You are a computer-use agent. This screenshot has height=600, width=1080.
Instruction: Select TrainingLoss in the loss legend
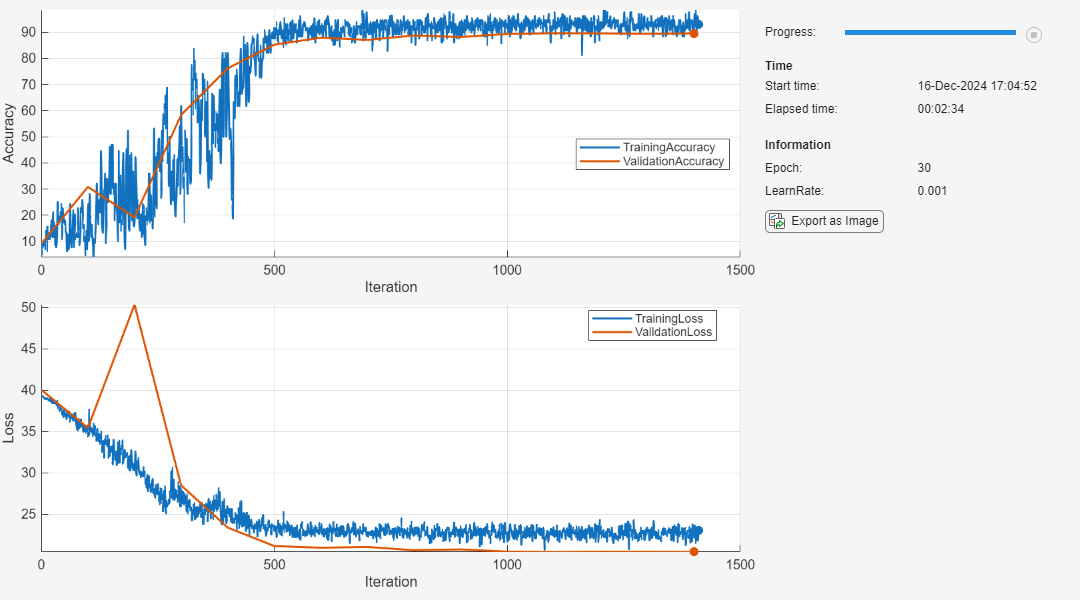tap(675, 318)
